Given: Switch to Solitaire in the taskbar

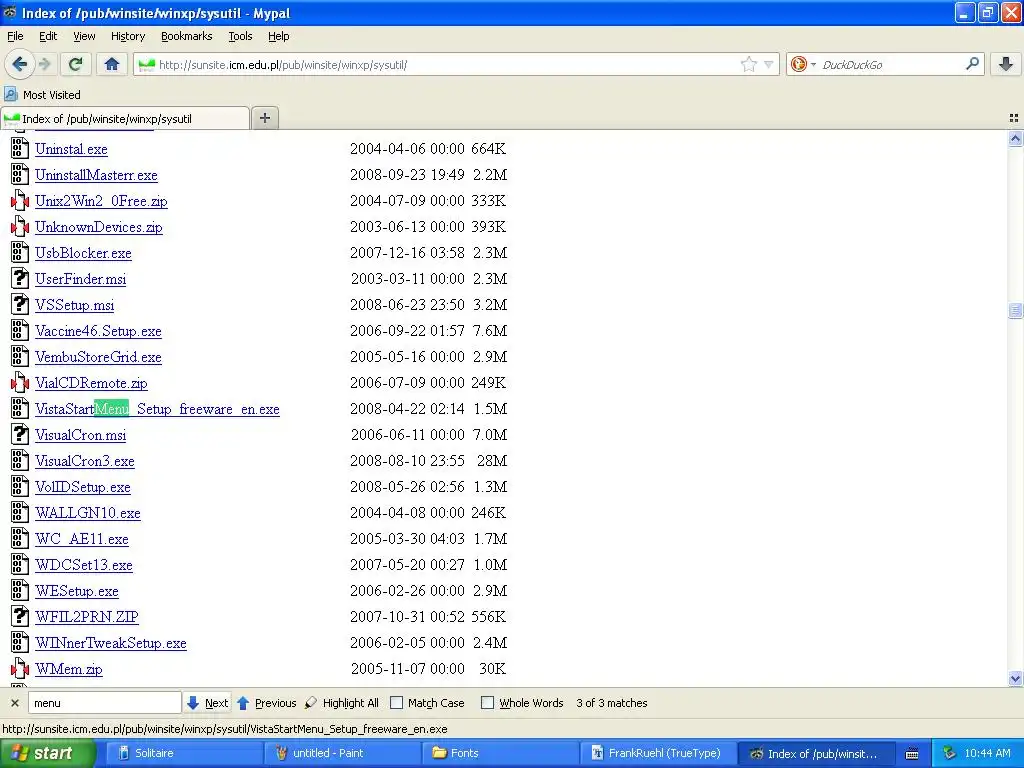Looking at the screenshot, I should 183,754.
